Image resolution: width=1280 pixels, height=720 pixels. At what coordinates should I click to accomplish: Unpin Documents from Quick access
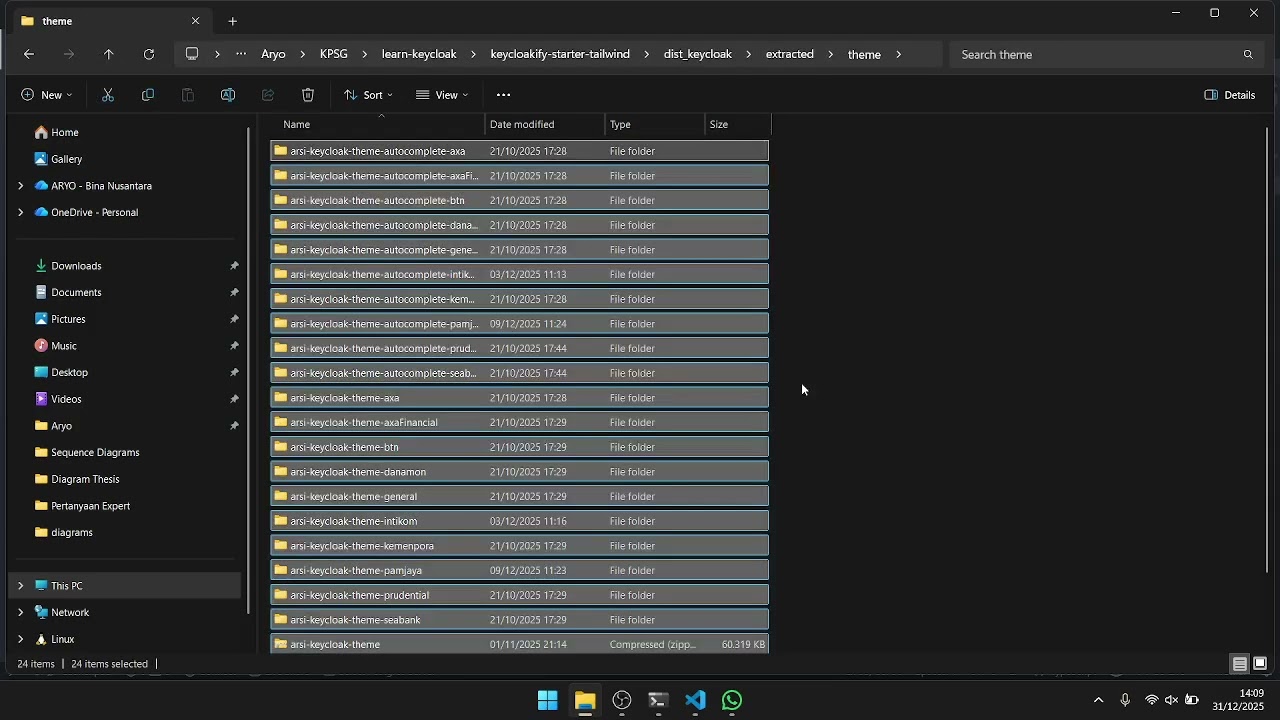(234, 293)
